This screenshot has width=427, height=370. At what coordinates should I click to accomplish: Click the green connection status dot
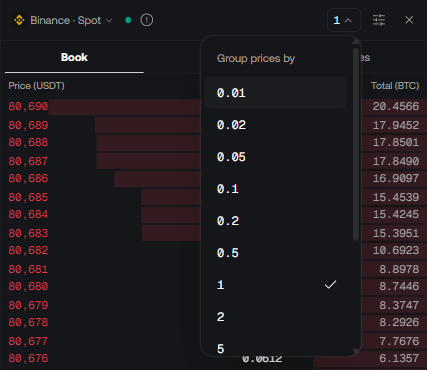coord(128,20)
